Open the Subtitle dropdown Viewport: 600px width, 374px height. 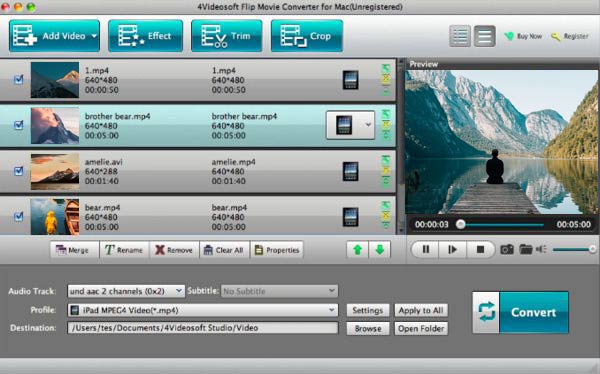[x=279, y=291]
